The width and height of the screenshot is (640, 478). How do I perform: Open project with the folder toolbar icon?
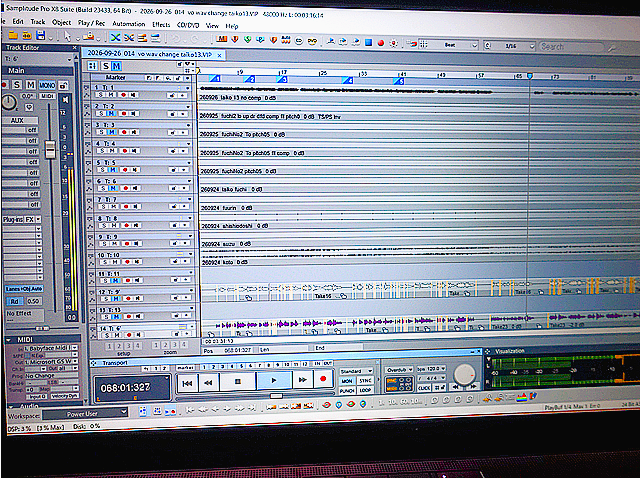click(13, 36)
